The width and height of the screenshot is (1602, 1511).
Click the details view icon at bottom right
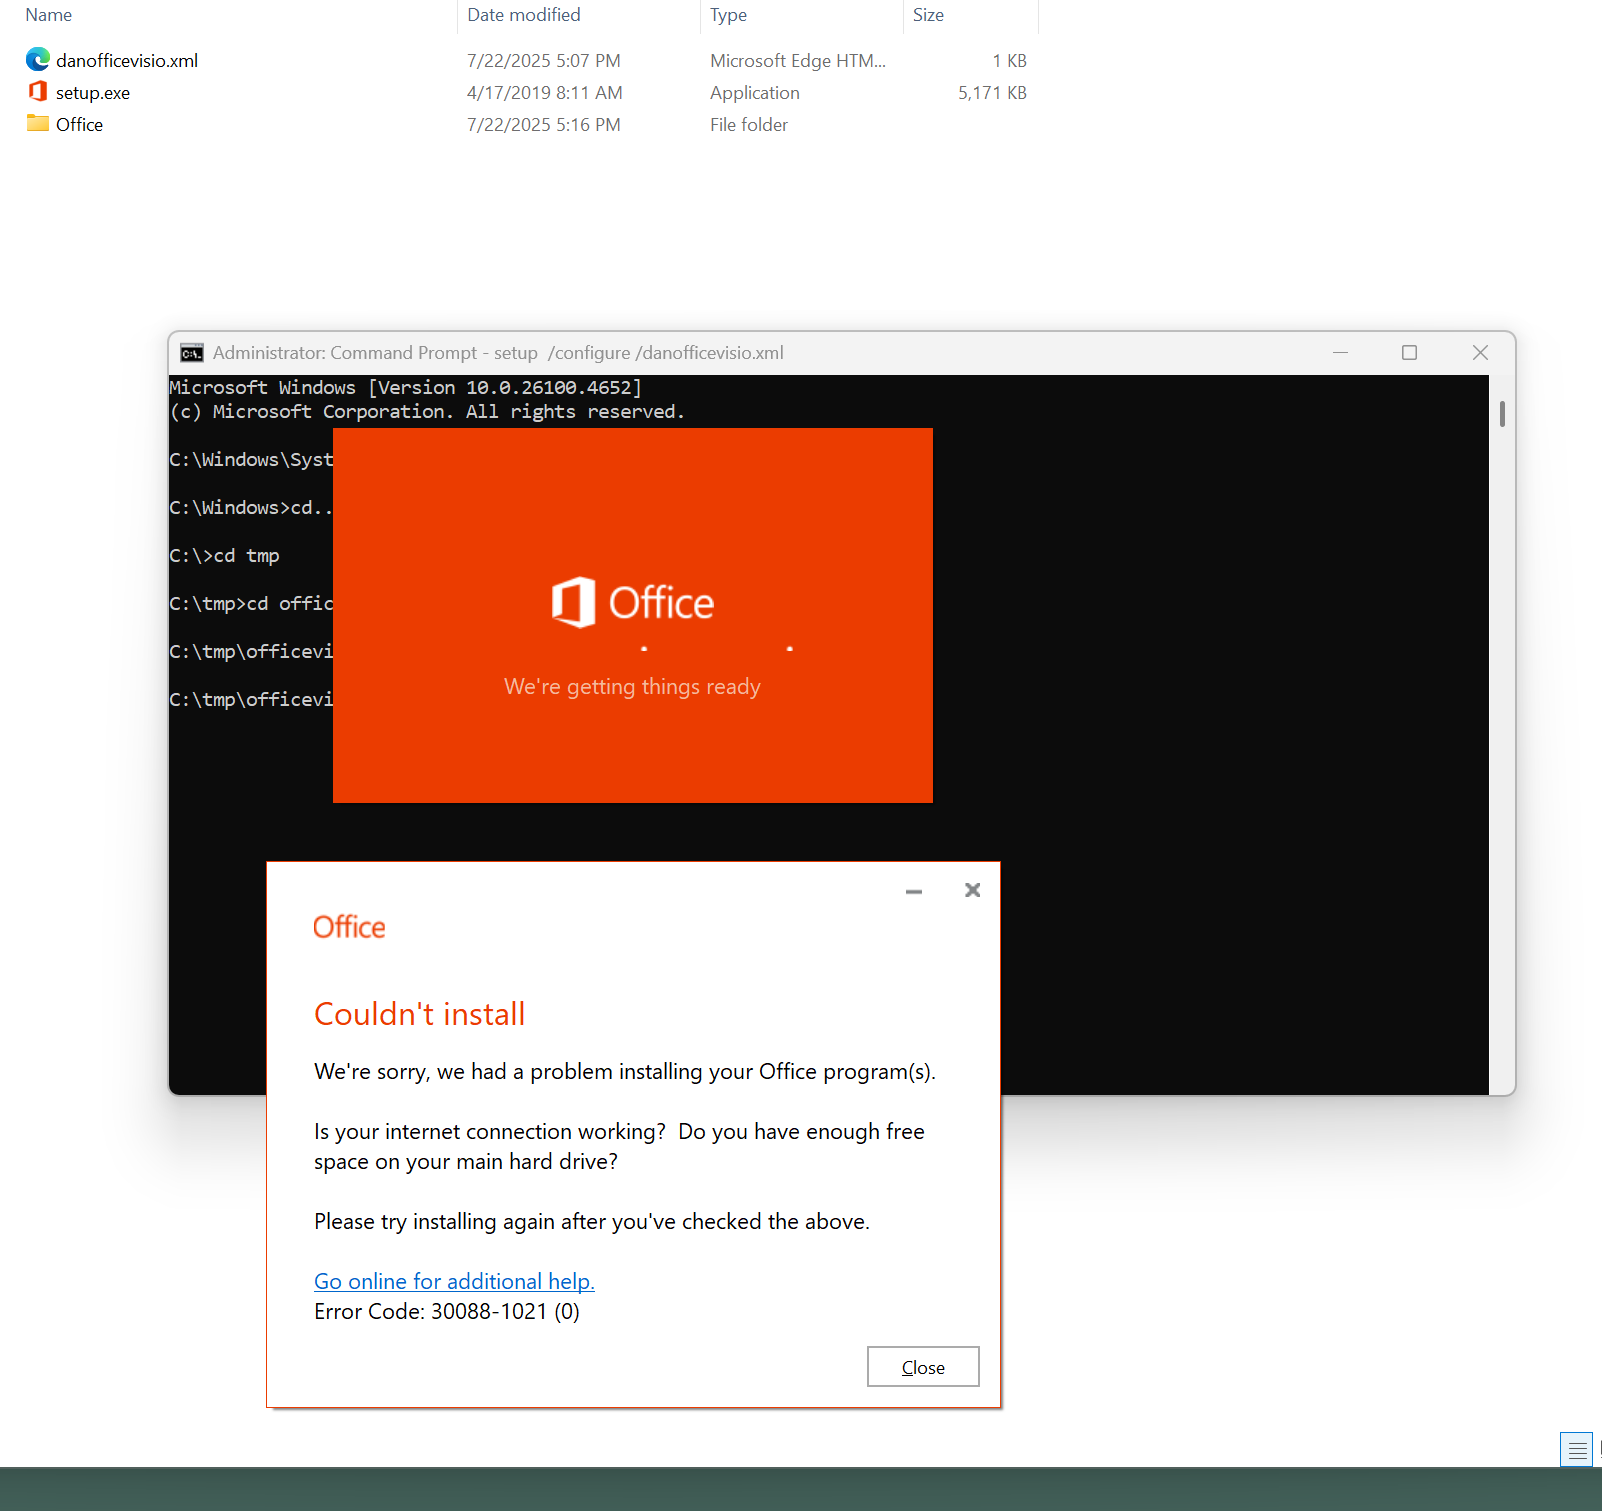click(1577, 1449)
